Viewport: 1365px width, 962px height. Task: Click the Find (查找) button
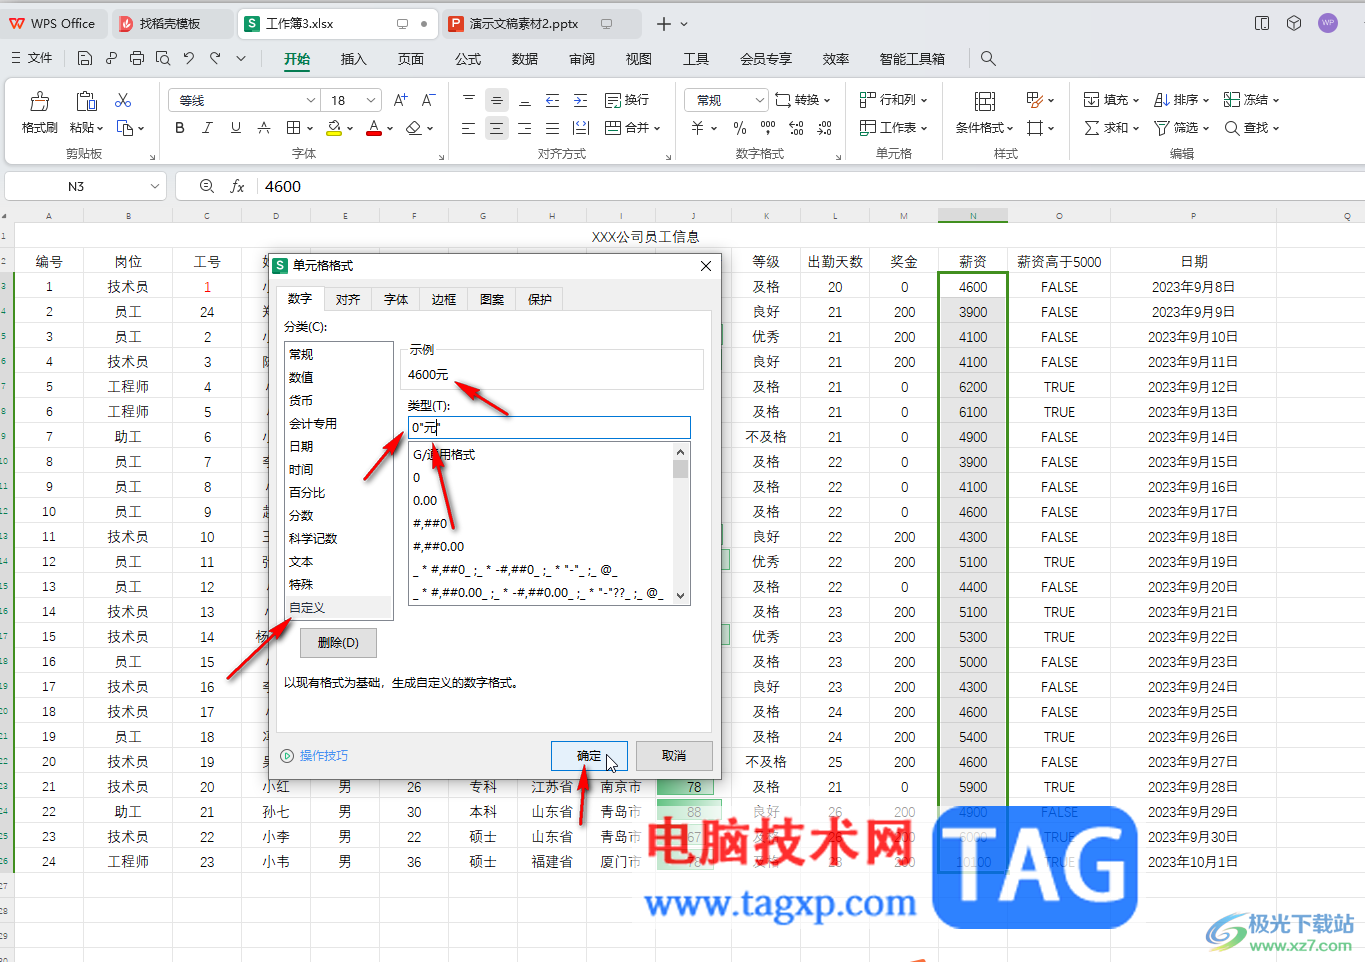1252,128
